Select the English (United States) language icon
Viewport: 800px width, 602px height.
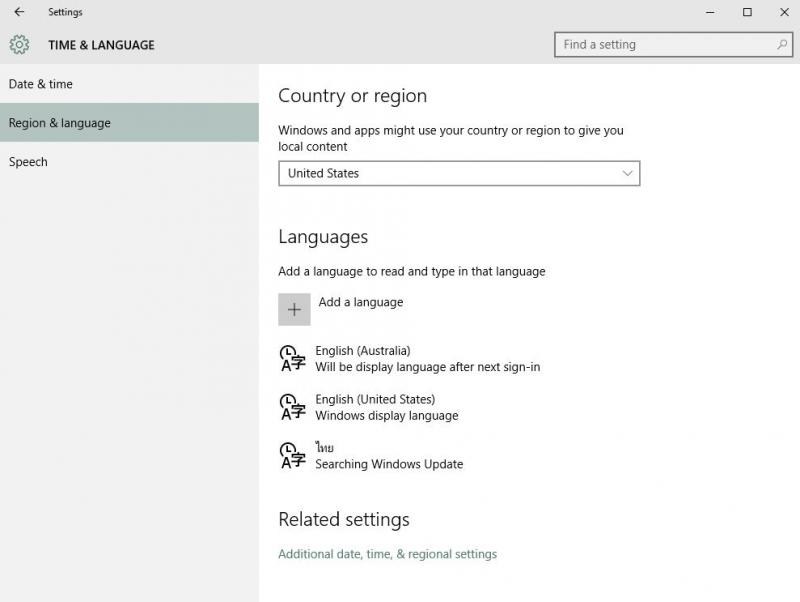pyautogui.click(x=293, y=407)
